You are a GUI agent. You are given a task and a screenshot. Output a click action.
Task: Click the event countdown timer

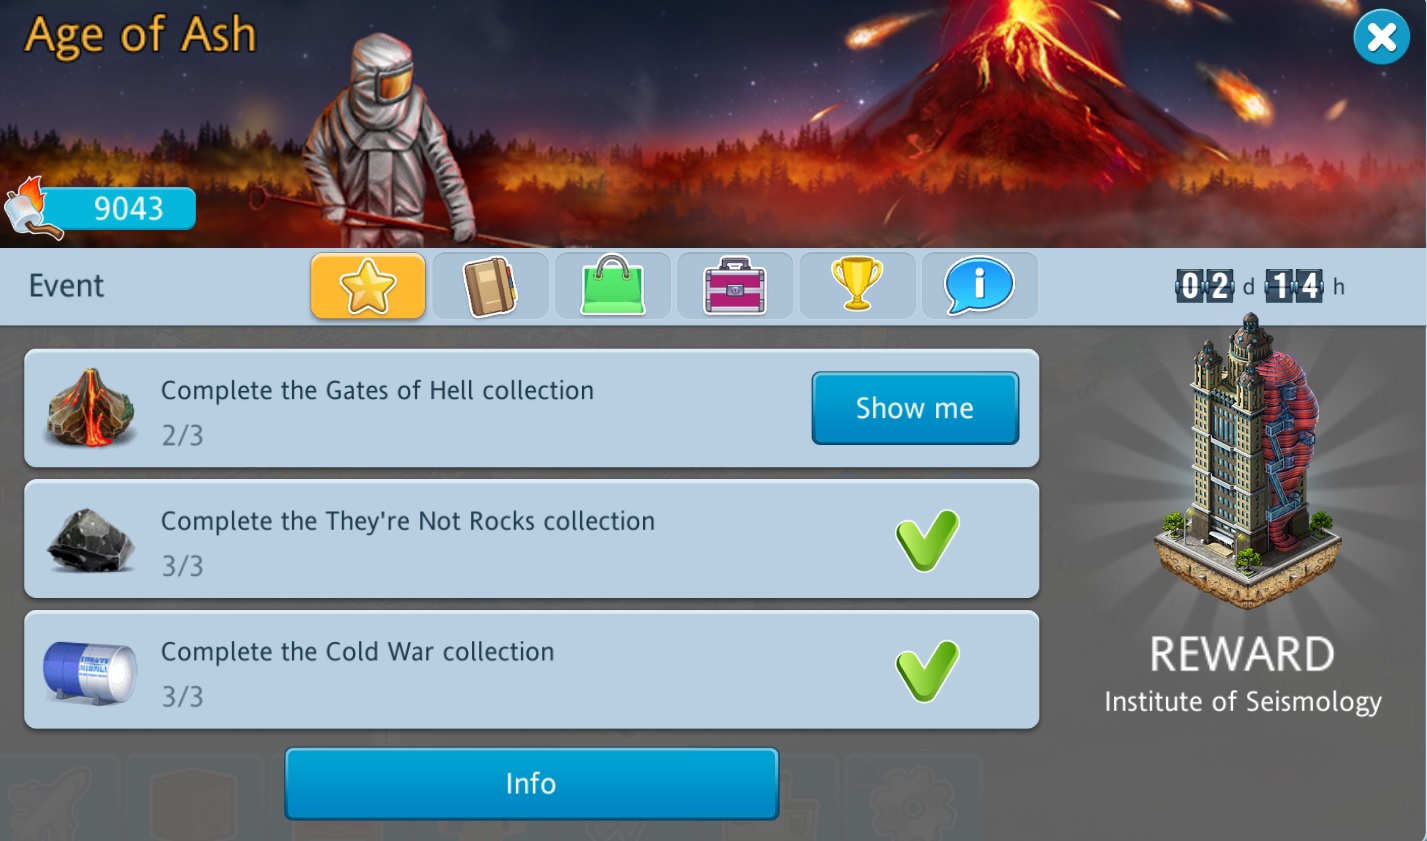(1260, 287)
